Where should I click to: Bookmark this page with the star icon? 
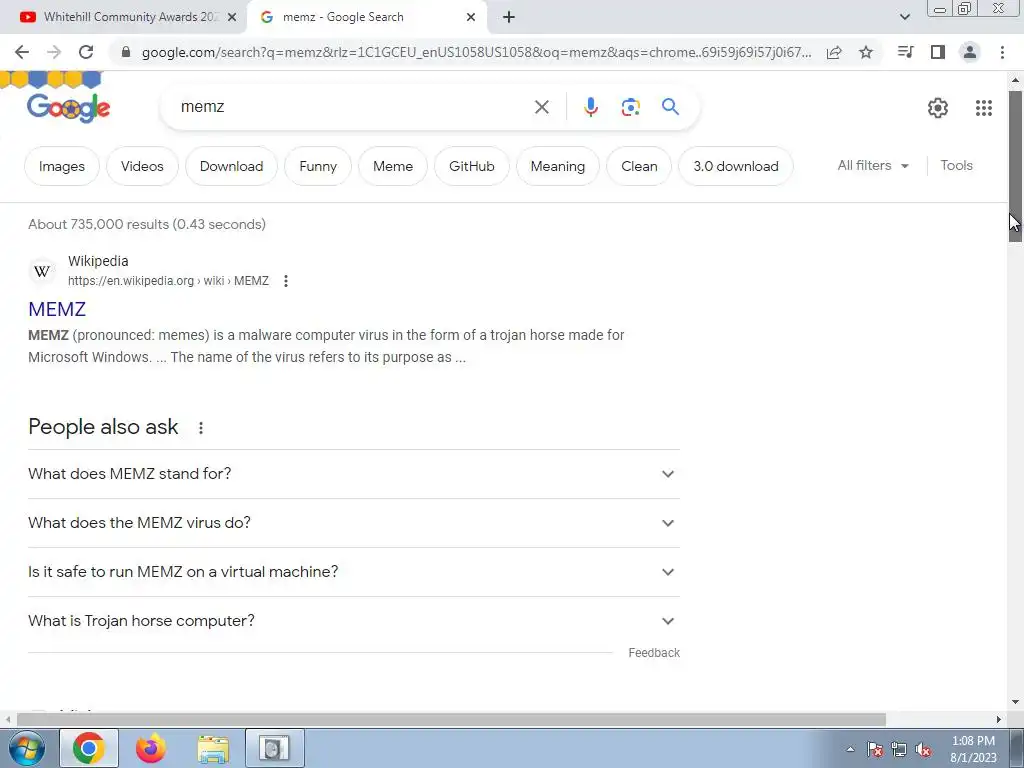click(866, 52)
